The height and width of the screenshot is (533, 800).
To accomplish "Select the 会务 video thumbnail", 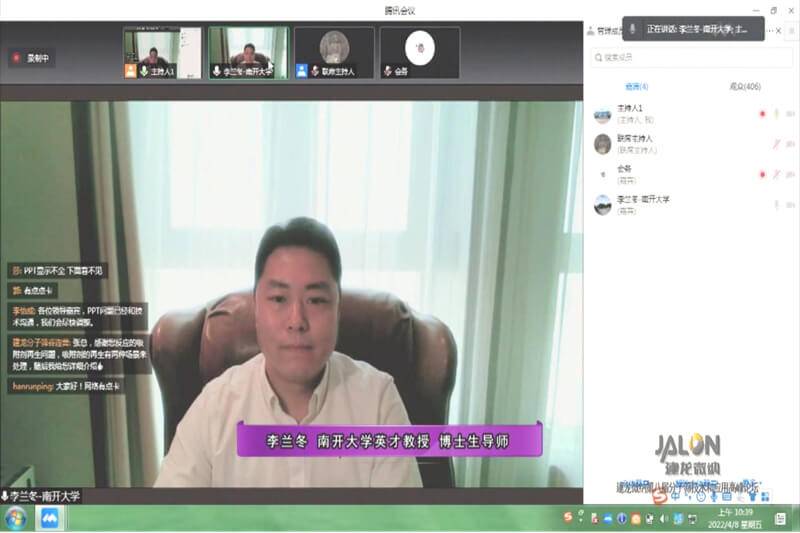I will pos(419,52).
